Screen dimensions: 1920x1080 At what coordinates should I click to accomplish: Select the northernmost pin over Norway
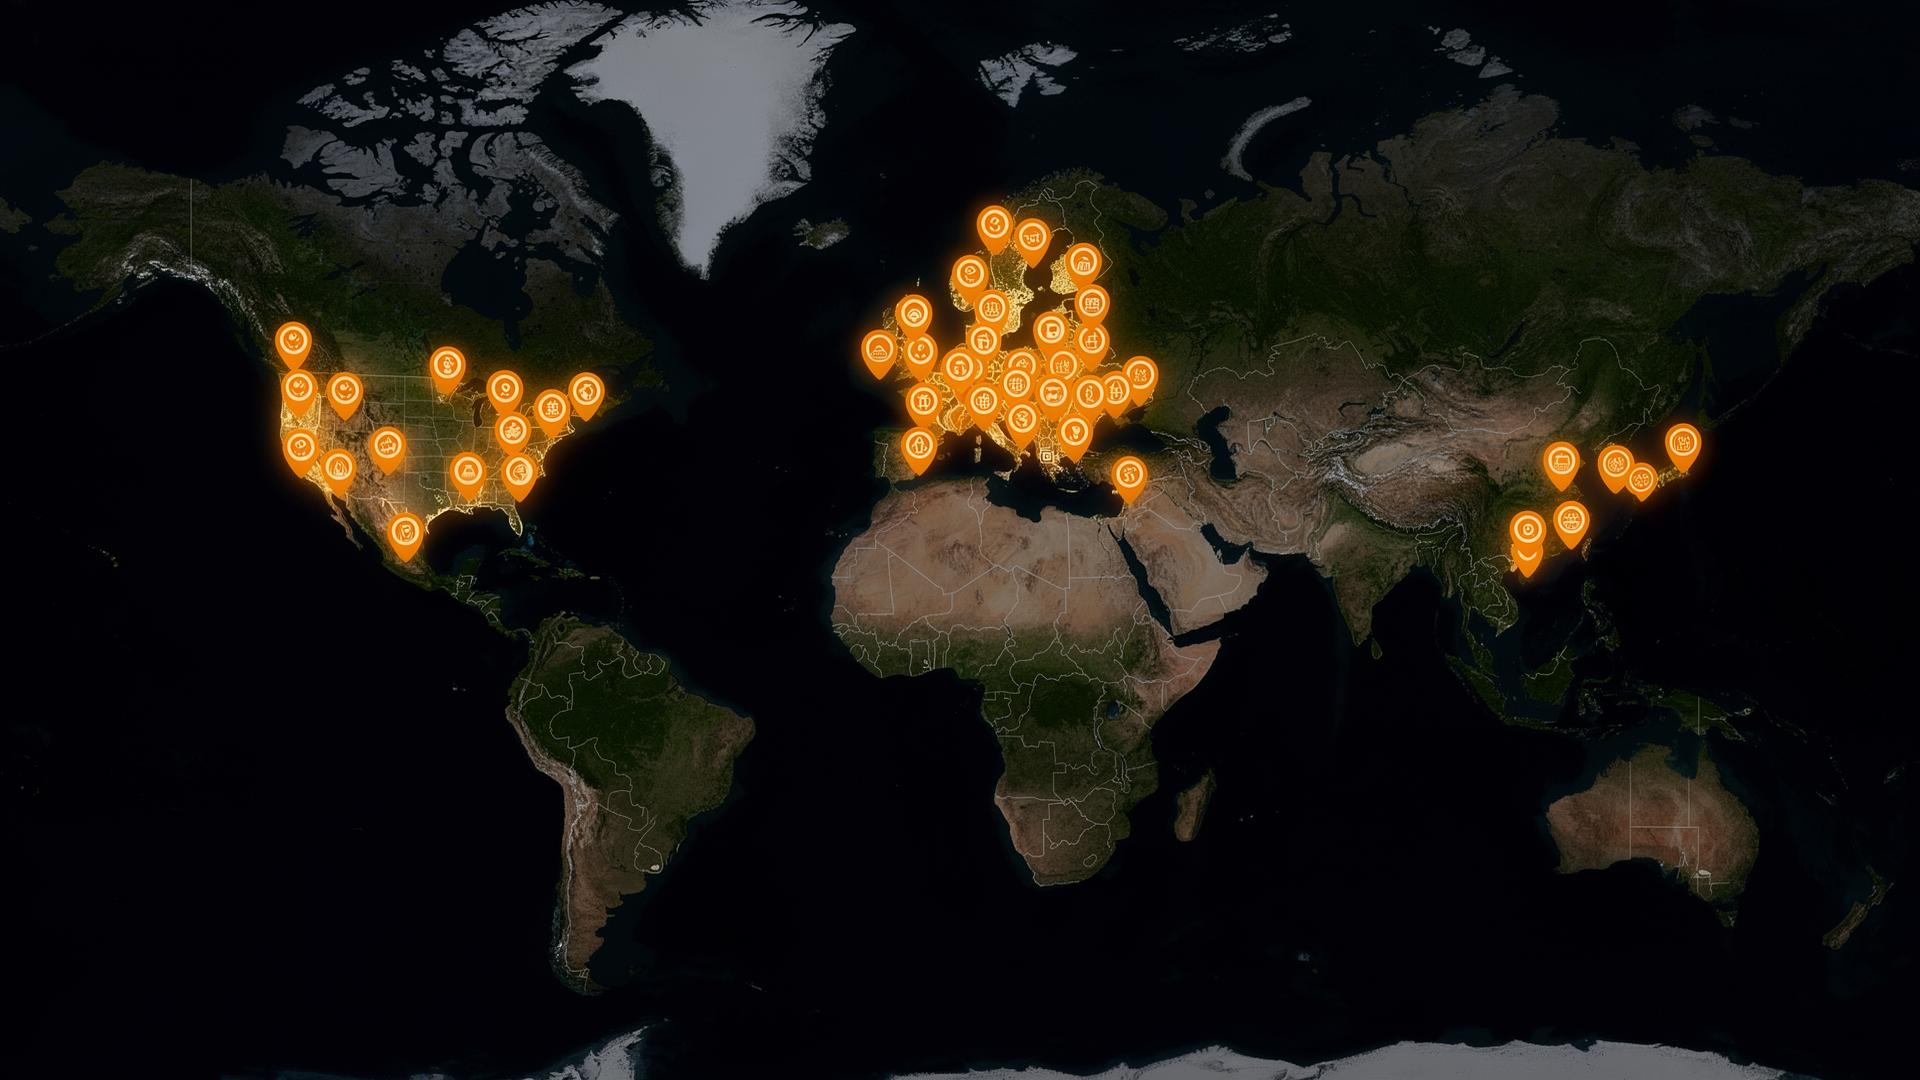pos(993,230)
